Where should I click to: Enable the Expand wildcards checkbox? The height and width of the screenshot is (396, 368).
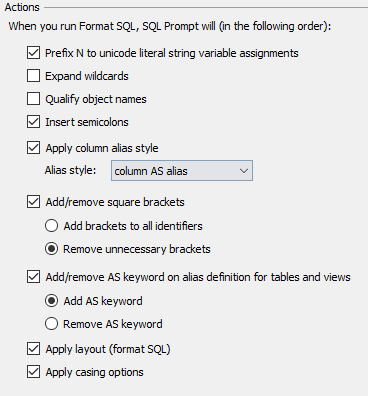click(x=33, y=76)
